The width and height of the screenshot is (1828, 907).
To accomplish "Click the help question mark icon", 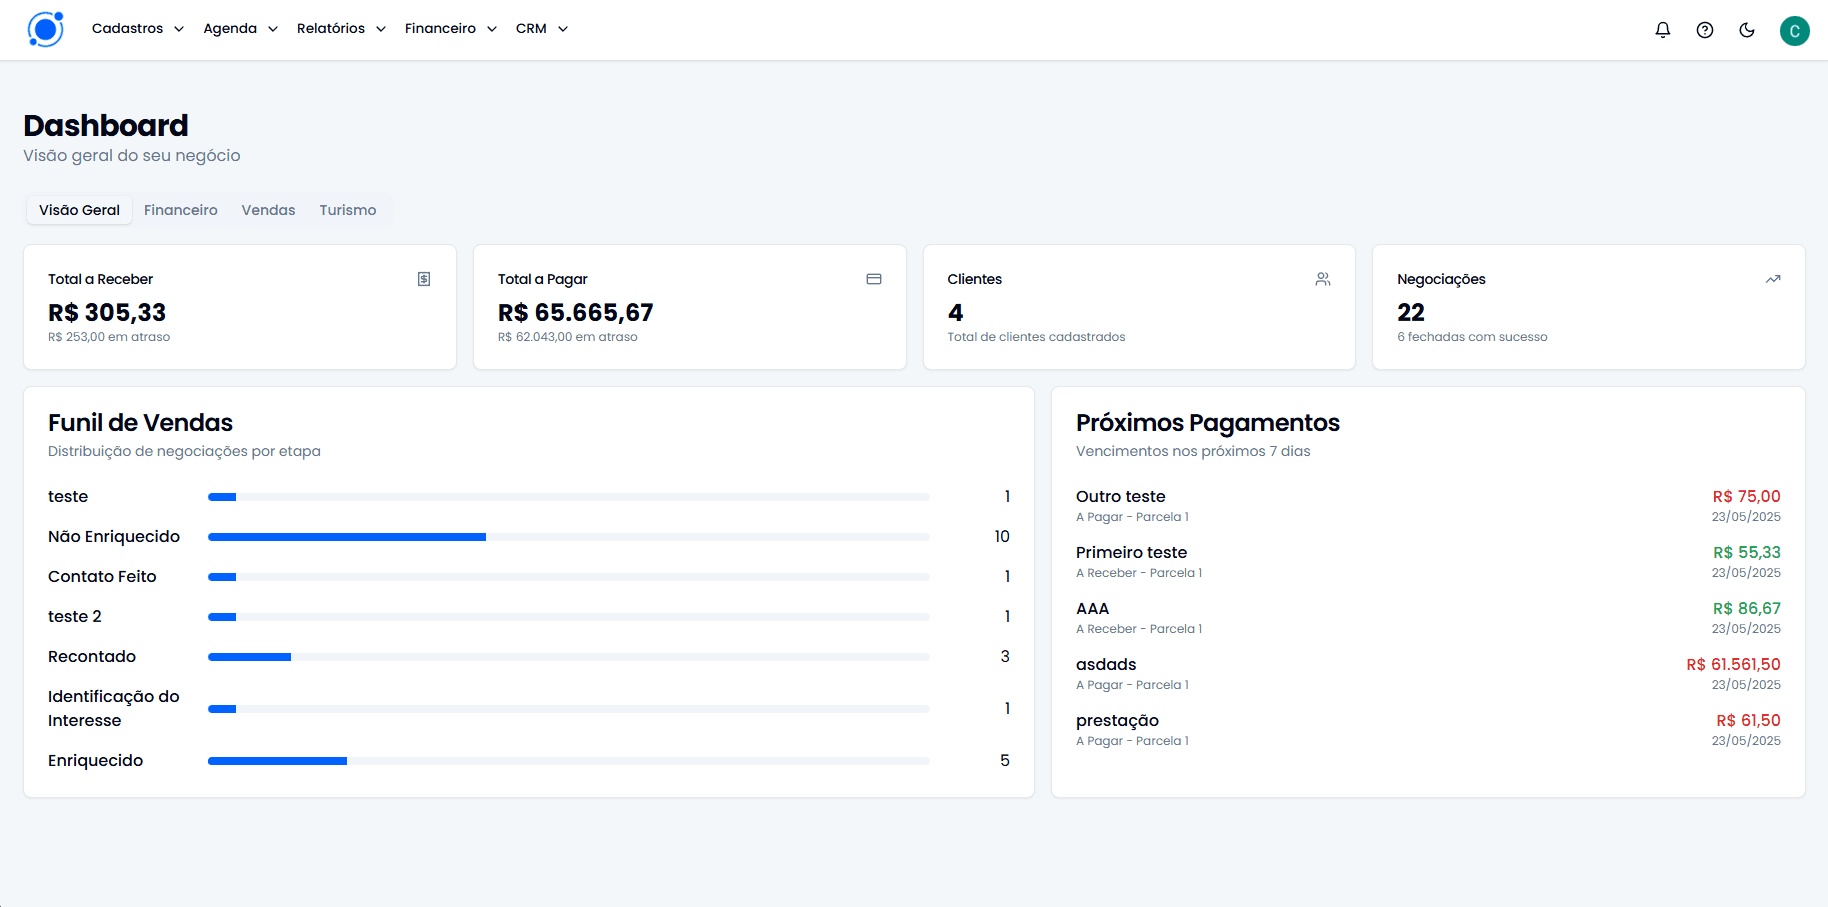I will pyautogui.click(x=1704, y=29).
